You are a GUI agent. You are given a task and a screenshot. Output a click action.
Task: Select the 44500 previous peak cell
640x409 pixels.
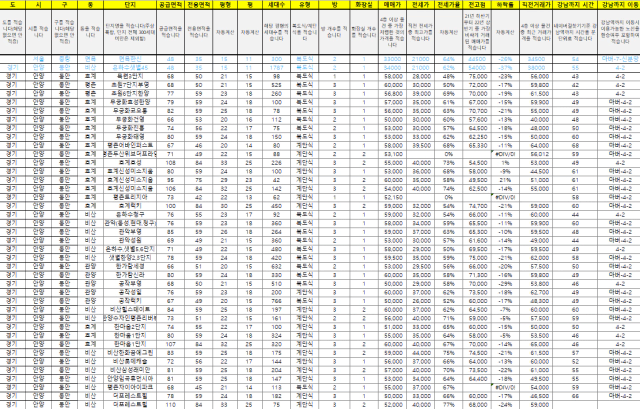coord(477,59)
